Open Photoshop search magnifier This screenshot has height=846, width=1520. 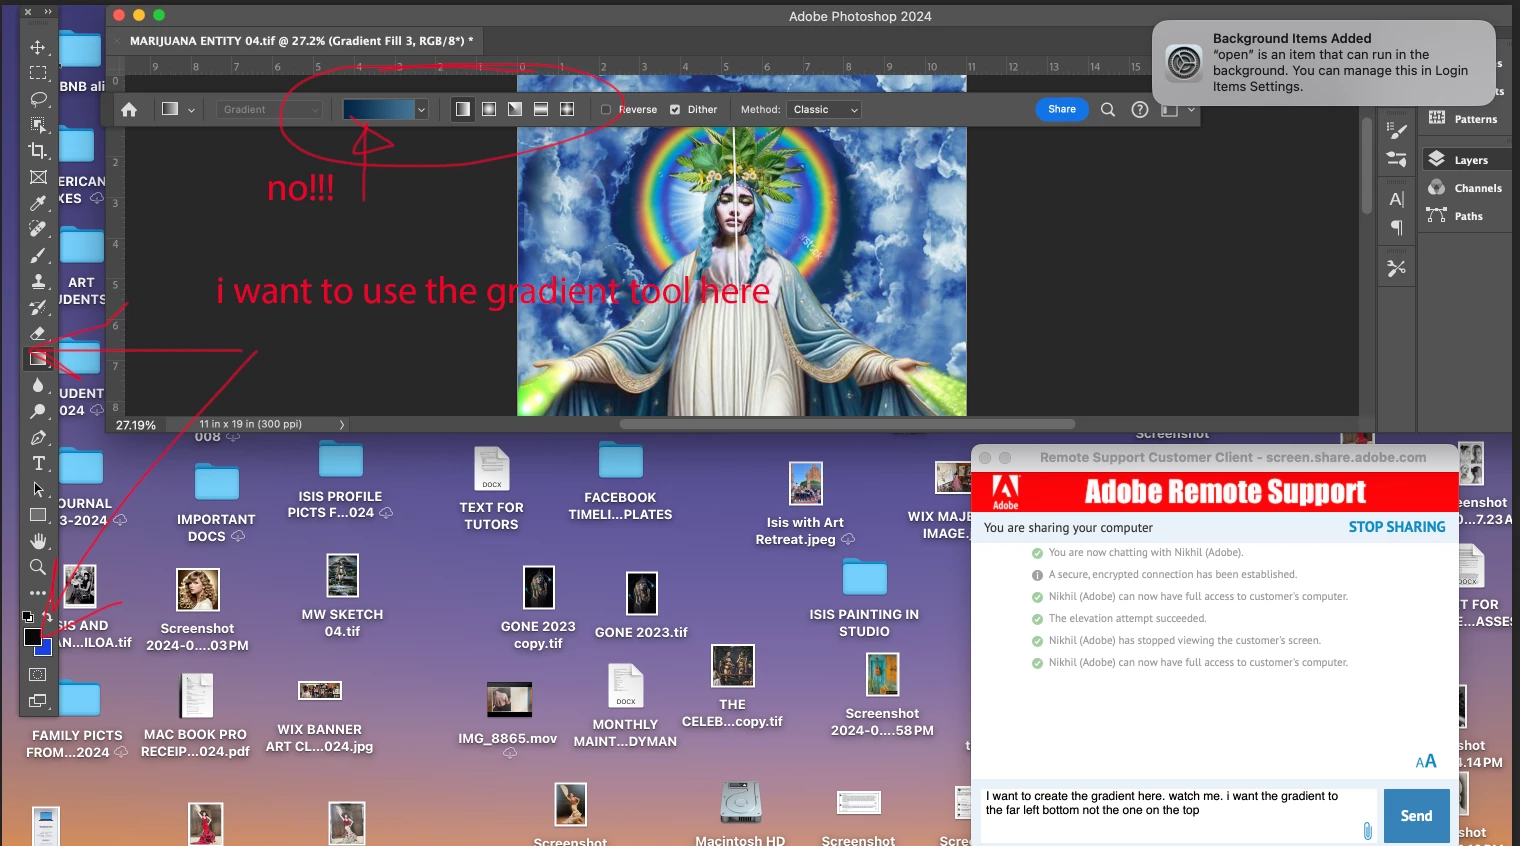click(x=1108, y=110)
